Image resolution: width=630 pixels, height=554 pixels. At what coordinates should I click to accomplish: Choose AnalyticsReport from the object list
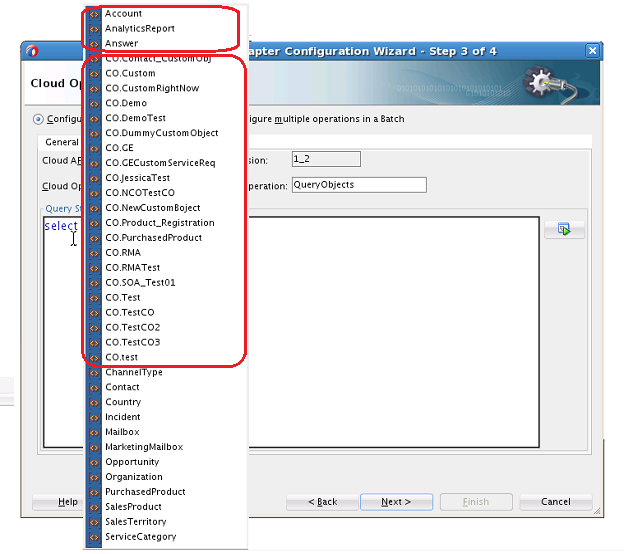click(x=140, y=29)
